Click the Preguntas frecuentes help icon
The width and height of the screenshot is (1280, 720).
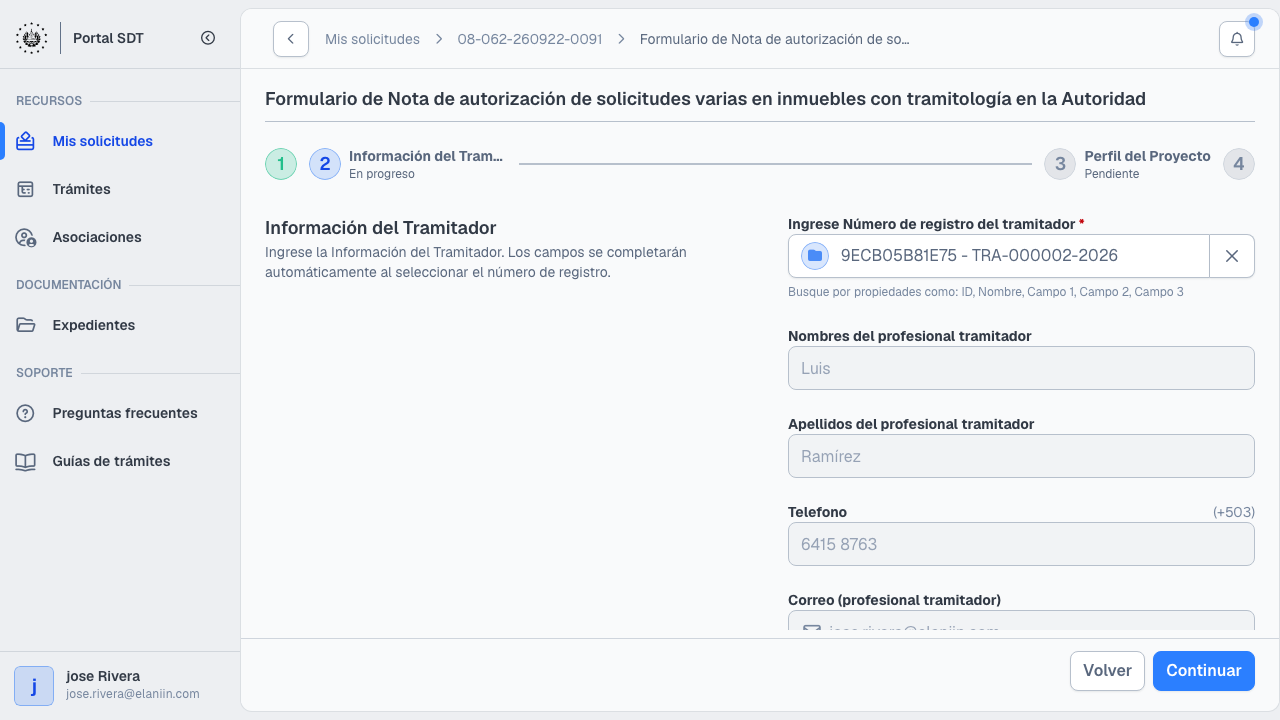tap(26, 413)
